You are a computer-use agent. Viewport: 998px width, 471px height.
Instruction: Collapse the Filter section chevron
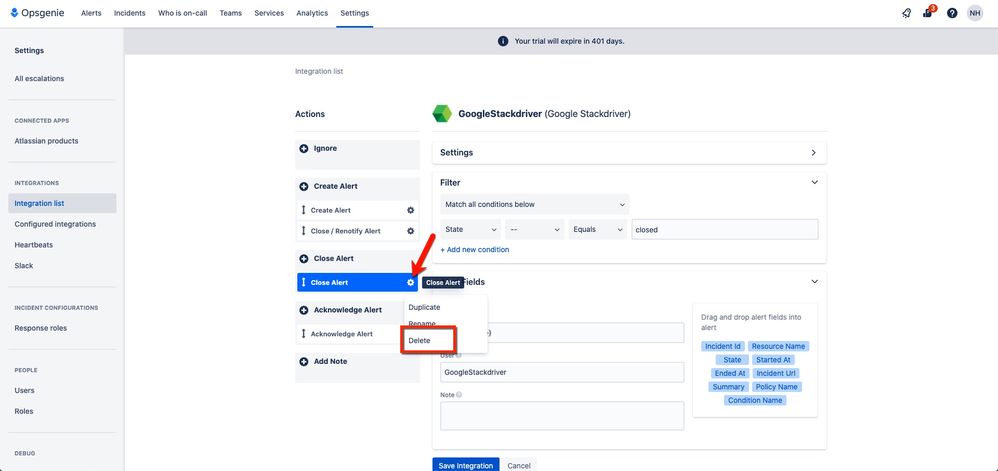pyautogui.click(x=814, y=182)
